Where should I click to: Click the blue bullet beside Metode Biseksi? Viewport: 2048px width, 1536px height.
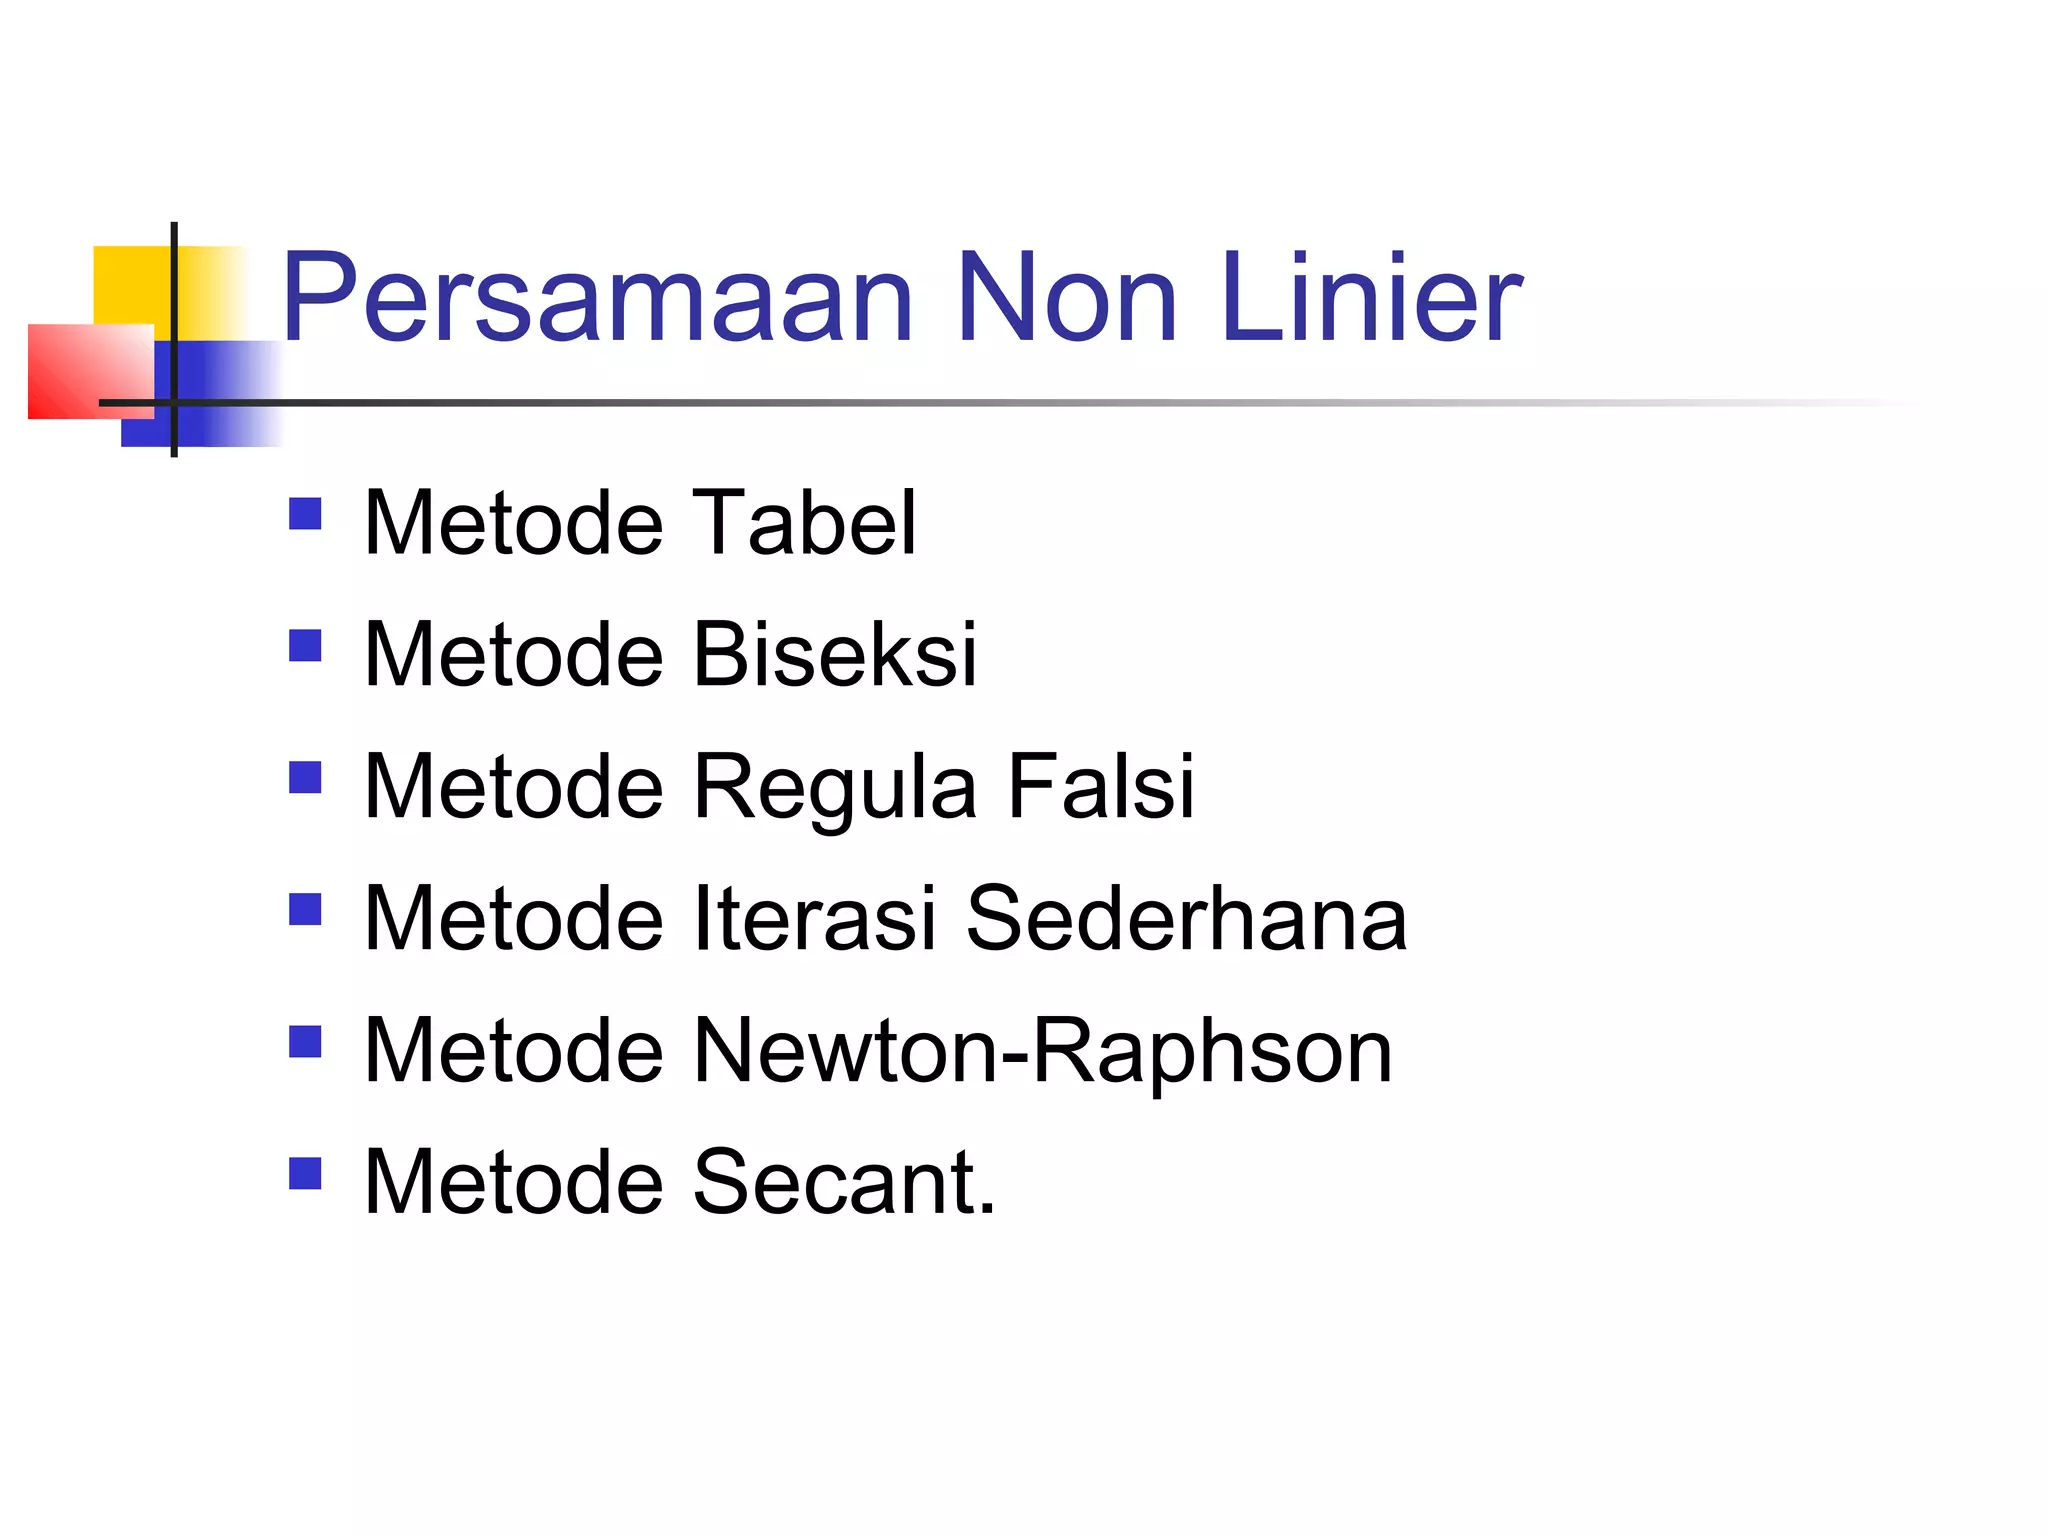(305, 645)
